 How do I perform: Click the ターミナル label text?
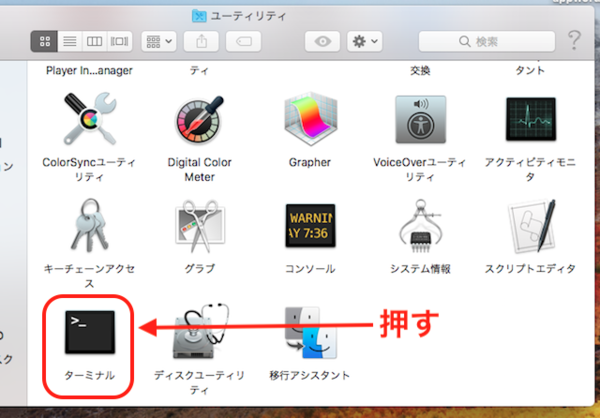[90, 375]
